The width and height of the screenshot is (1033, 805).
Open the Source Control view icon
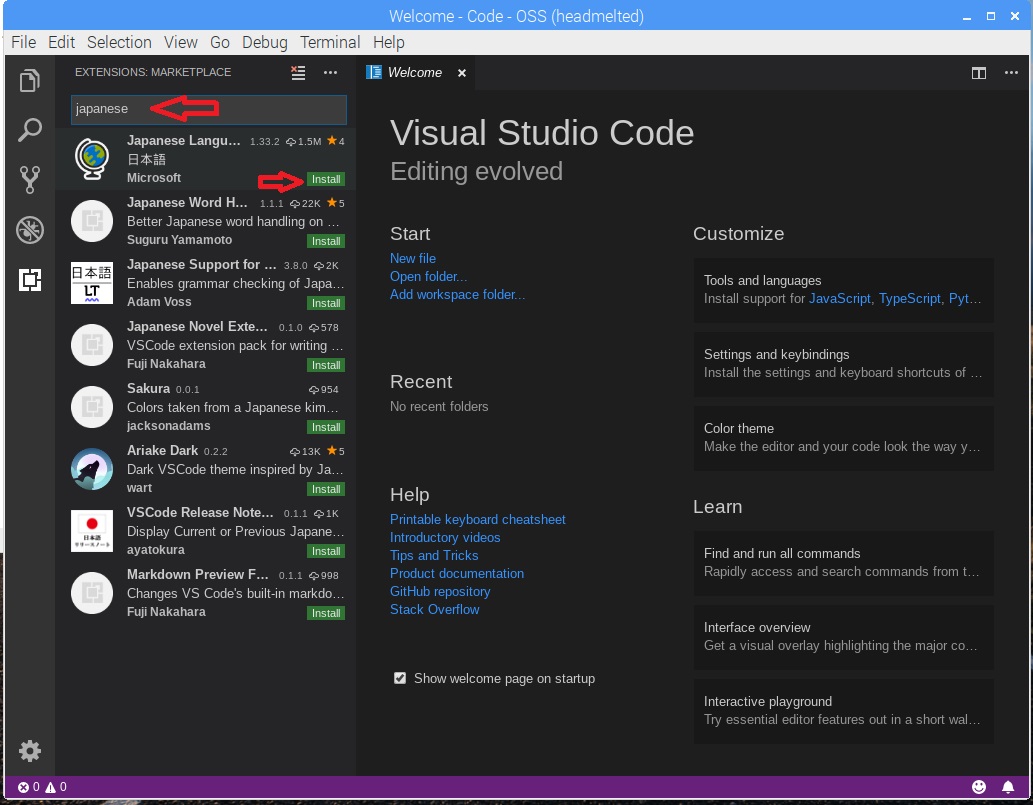click(30, 180)
